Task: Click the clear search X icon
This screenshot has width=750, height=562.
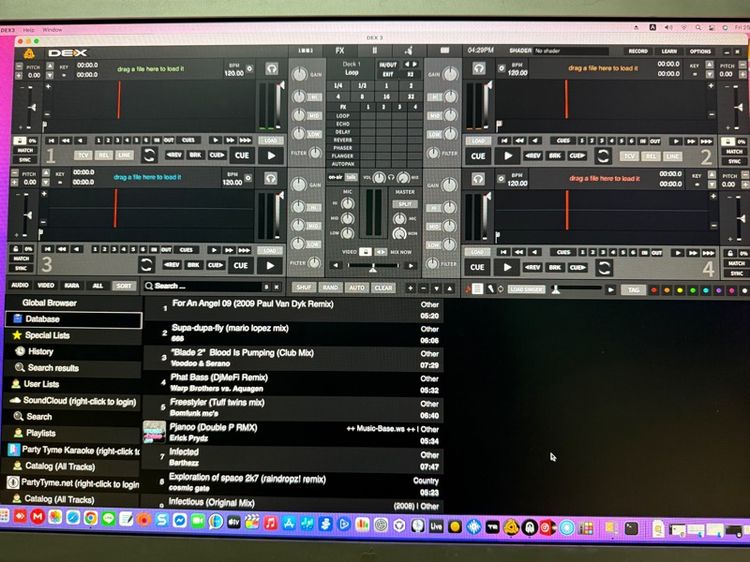Action: click(x=276, y=287)
